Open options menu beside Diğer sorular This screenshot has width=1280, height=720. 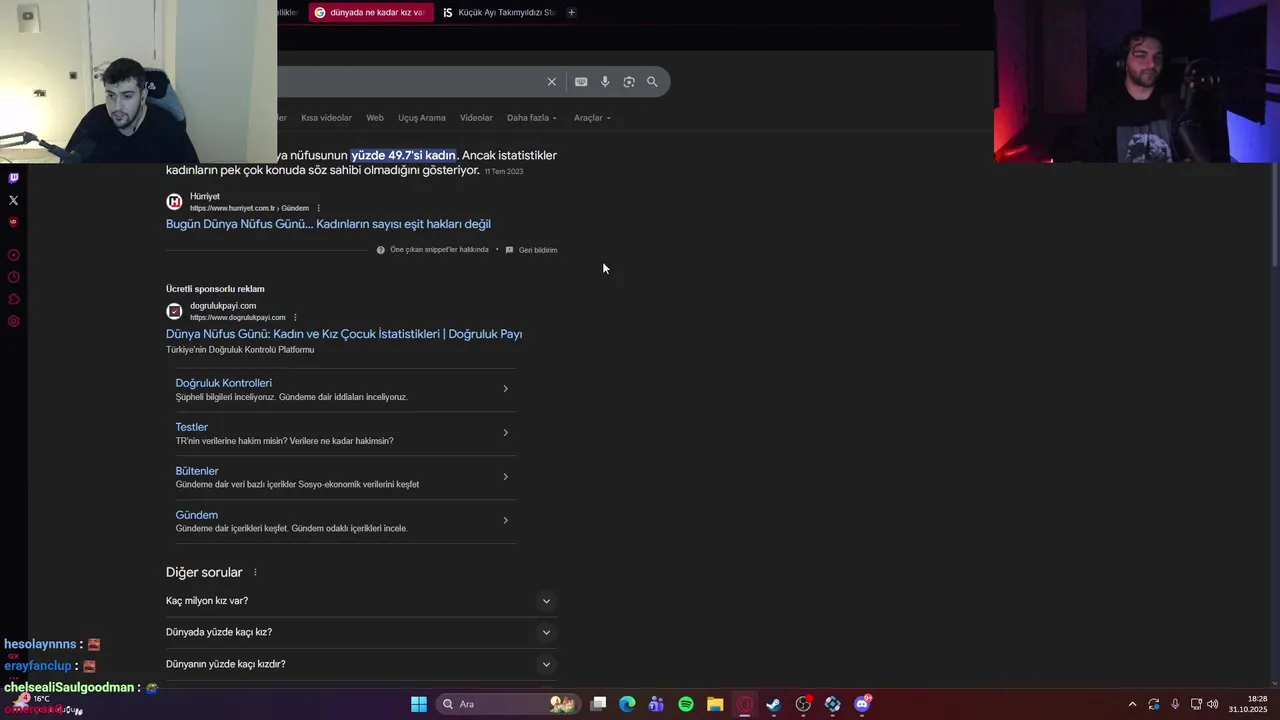[255, 573]
